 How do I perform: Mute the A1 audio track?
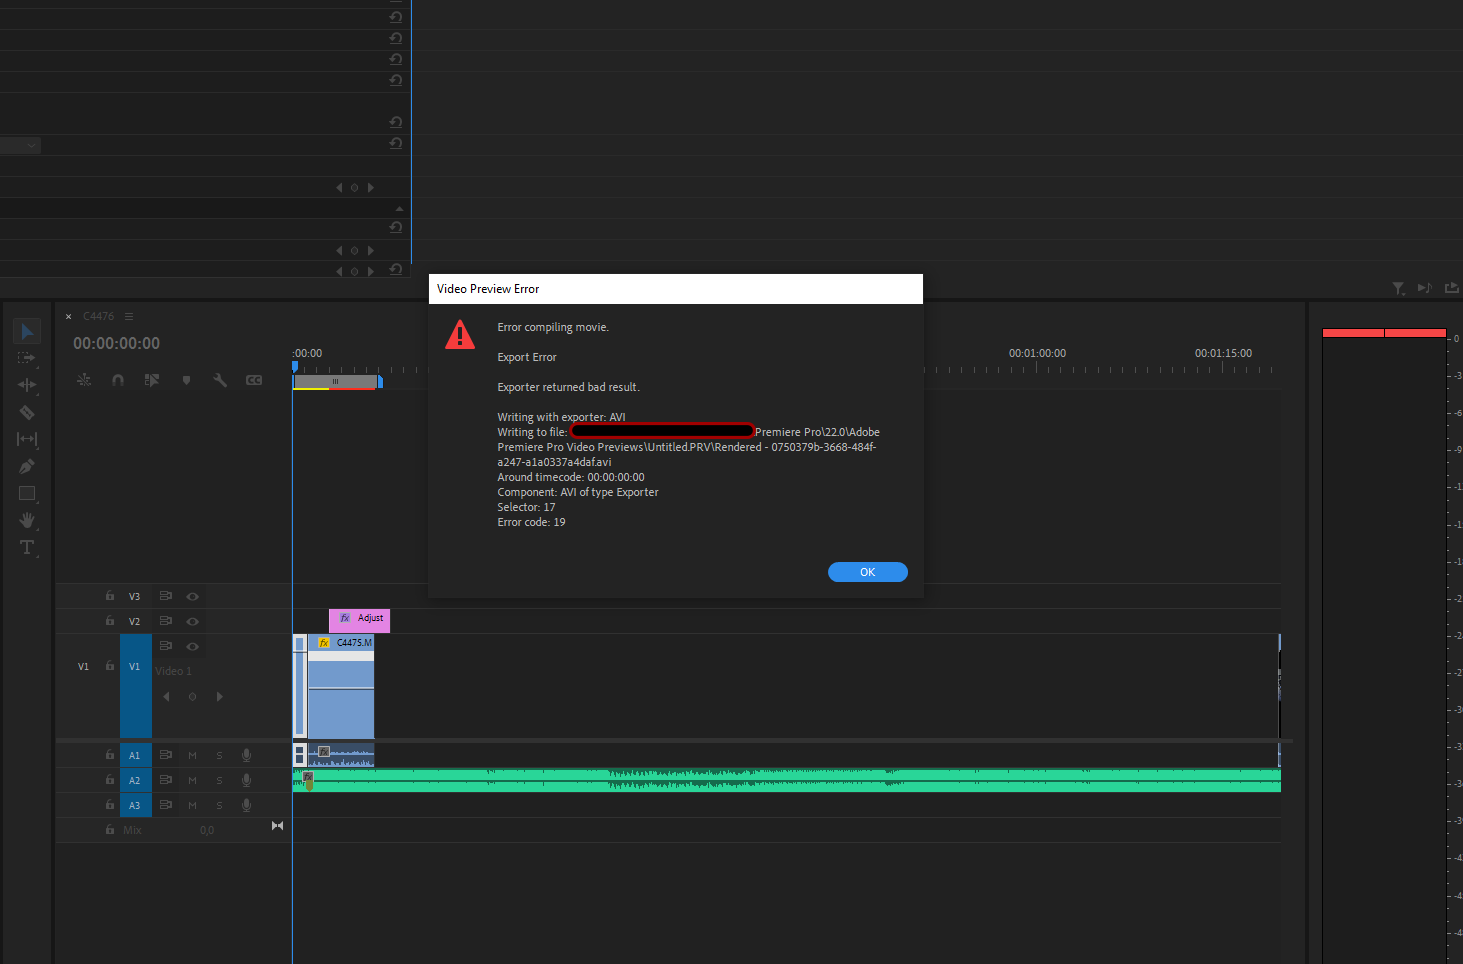point(192,755)
